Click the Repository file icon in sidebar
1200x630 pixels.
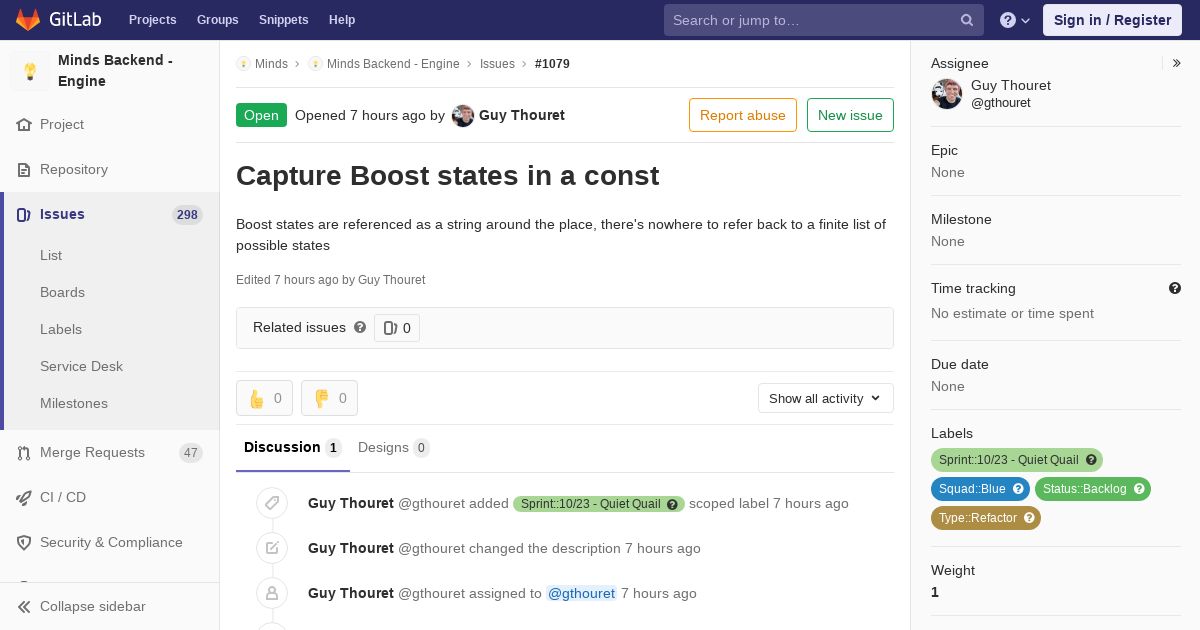(24, 170)
